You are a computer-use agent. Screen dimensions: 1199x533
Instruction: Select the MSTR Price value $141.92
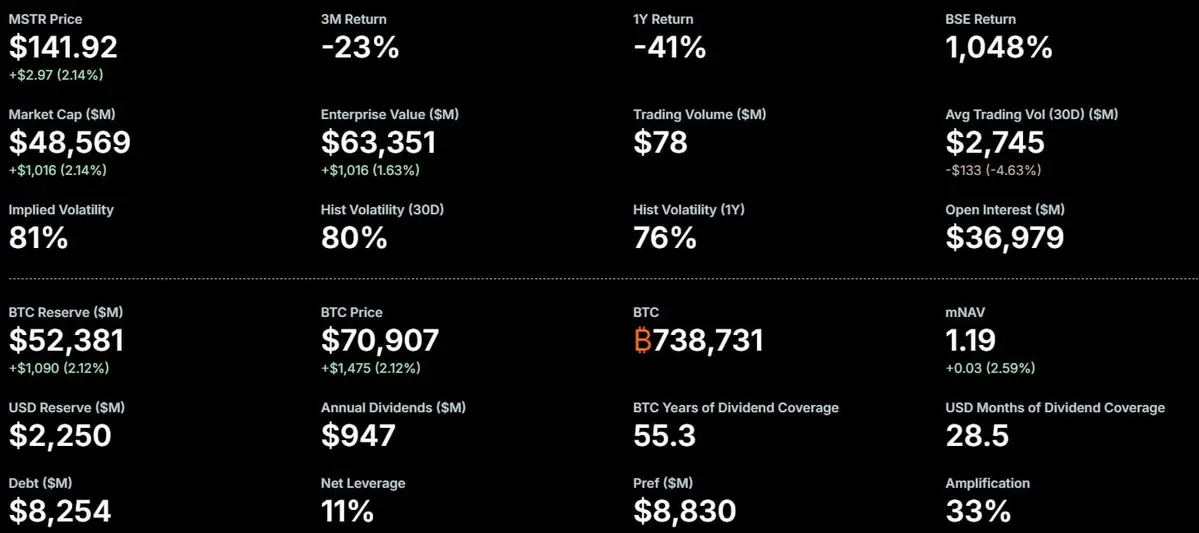[63, 47]
